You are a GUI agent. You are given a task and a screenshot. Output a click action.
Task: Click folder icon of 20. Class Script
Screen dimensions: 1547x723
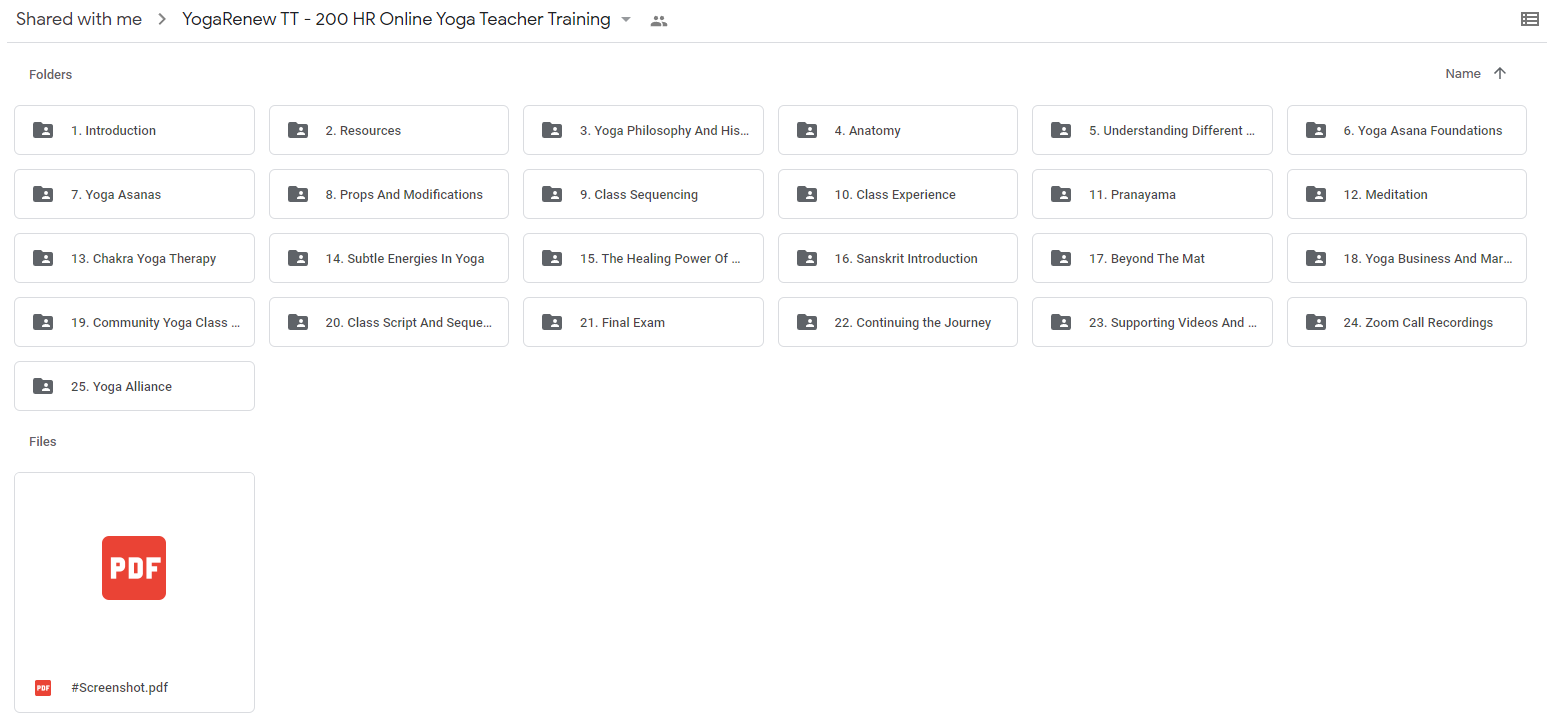click(x=297, y=322)
